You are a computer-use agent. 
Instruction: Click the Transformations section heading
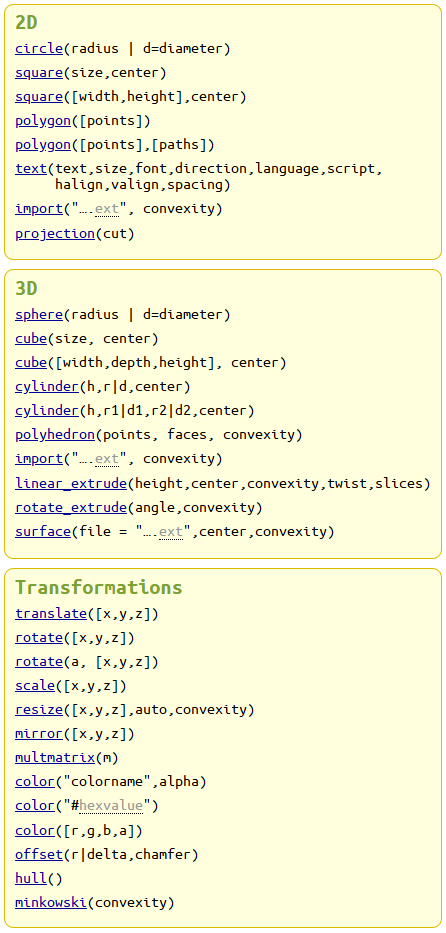point(99,587)
